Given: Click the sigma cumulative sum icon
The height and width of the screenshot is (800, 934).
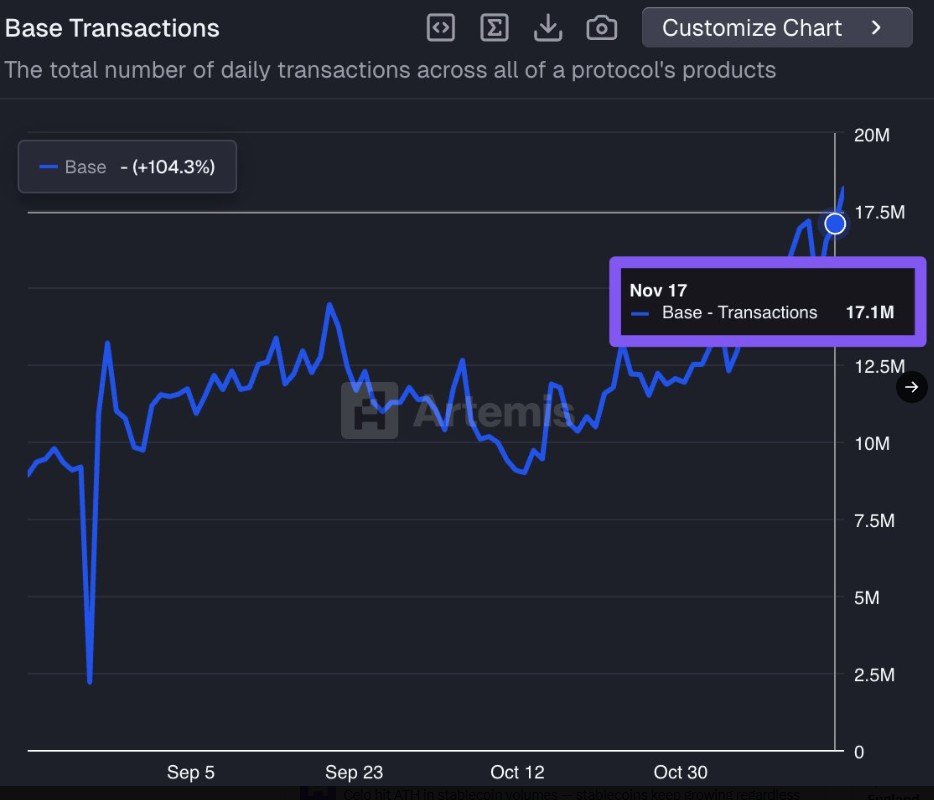Looking at the screenshot, I should [x=494, y=28].
